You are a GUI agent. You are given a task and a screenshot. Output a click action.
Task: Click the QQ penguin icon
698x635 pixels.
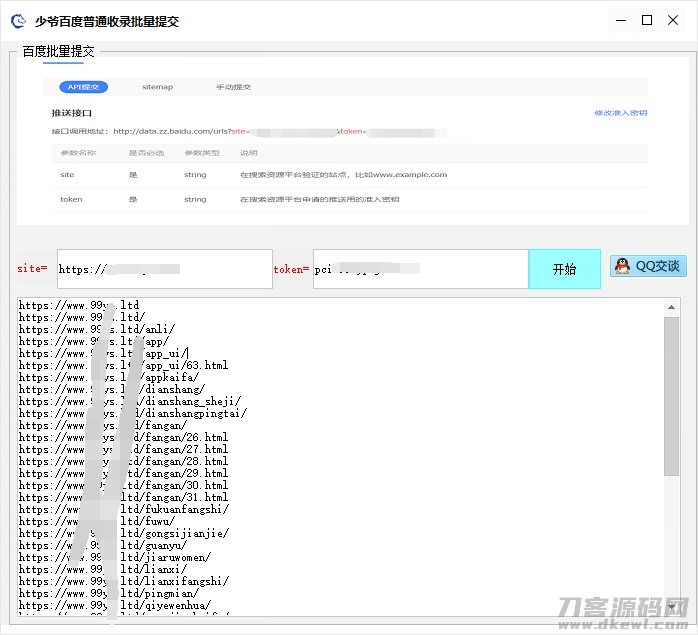pos(622,266)
